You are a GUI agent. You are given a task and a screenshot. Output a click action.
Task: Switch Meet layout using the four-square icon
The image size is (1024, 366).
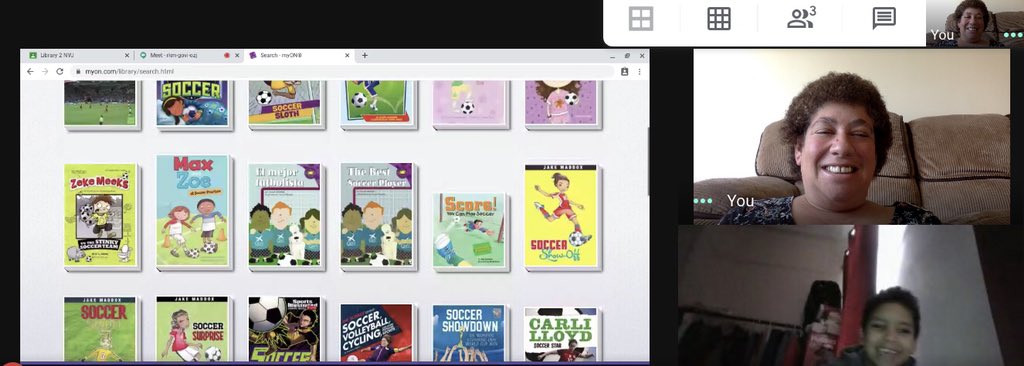point(641,18)
